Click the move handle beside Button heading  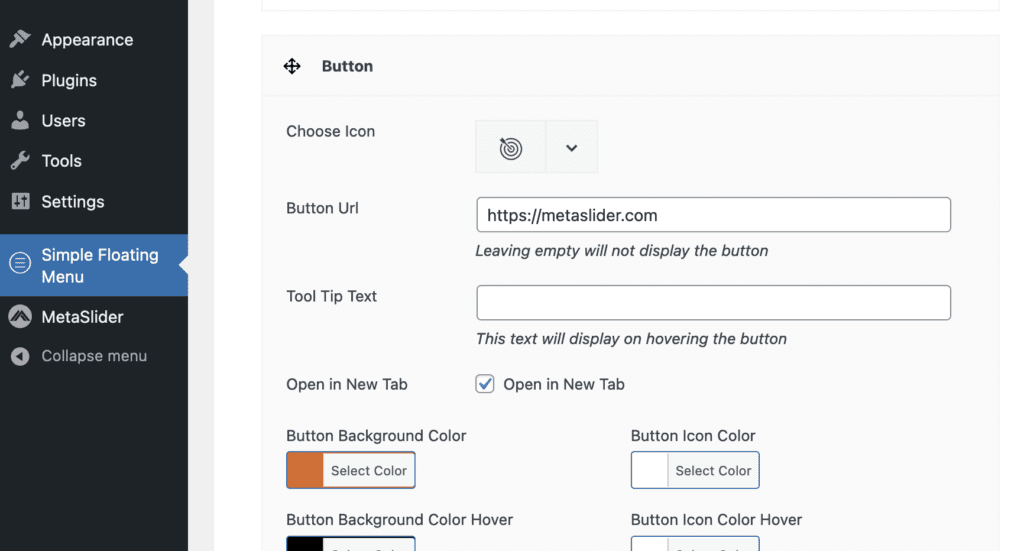(292, 67)
